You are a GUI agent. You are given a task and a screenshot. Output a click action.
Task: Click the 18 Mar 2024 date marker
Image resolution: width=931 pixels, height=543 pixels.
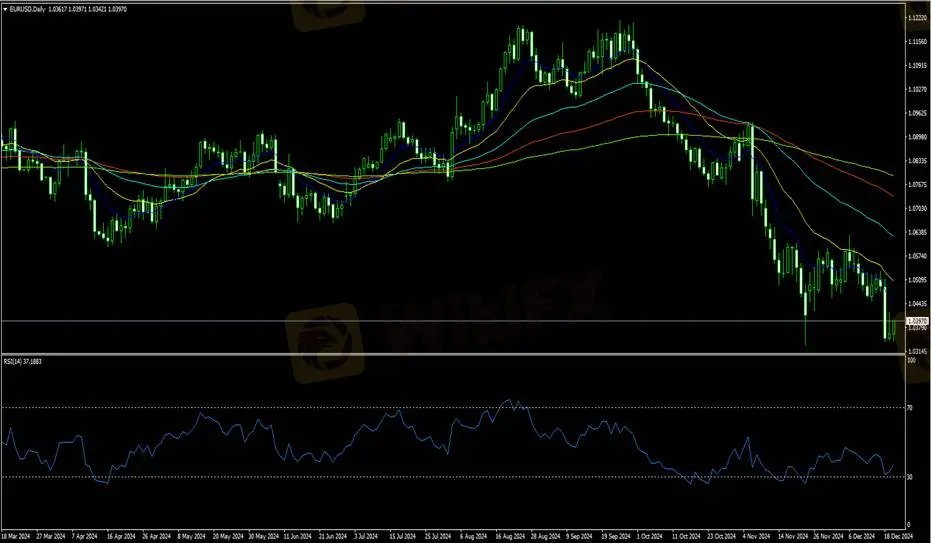click(18, 535)
